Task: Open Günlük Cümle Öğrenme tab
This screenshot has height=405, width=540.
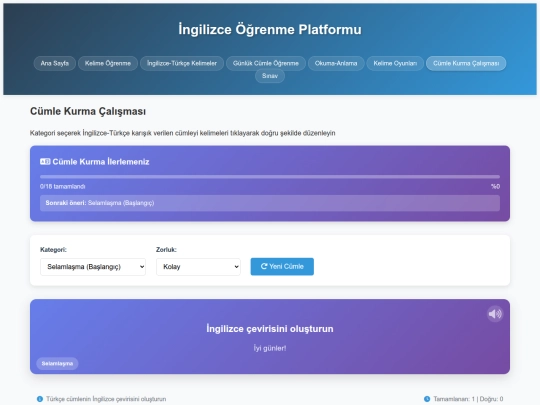Action: (266, 63)
